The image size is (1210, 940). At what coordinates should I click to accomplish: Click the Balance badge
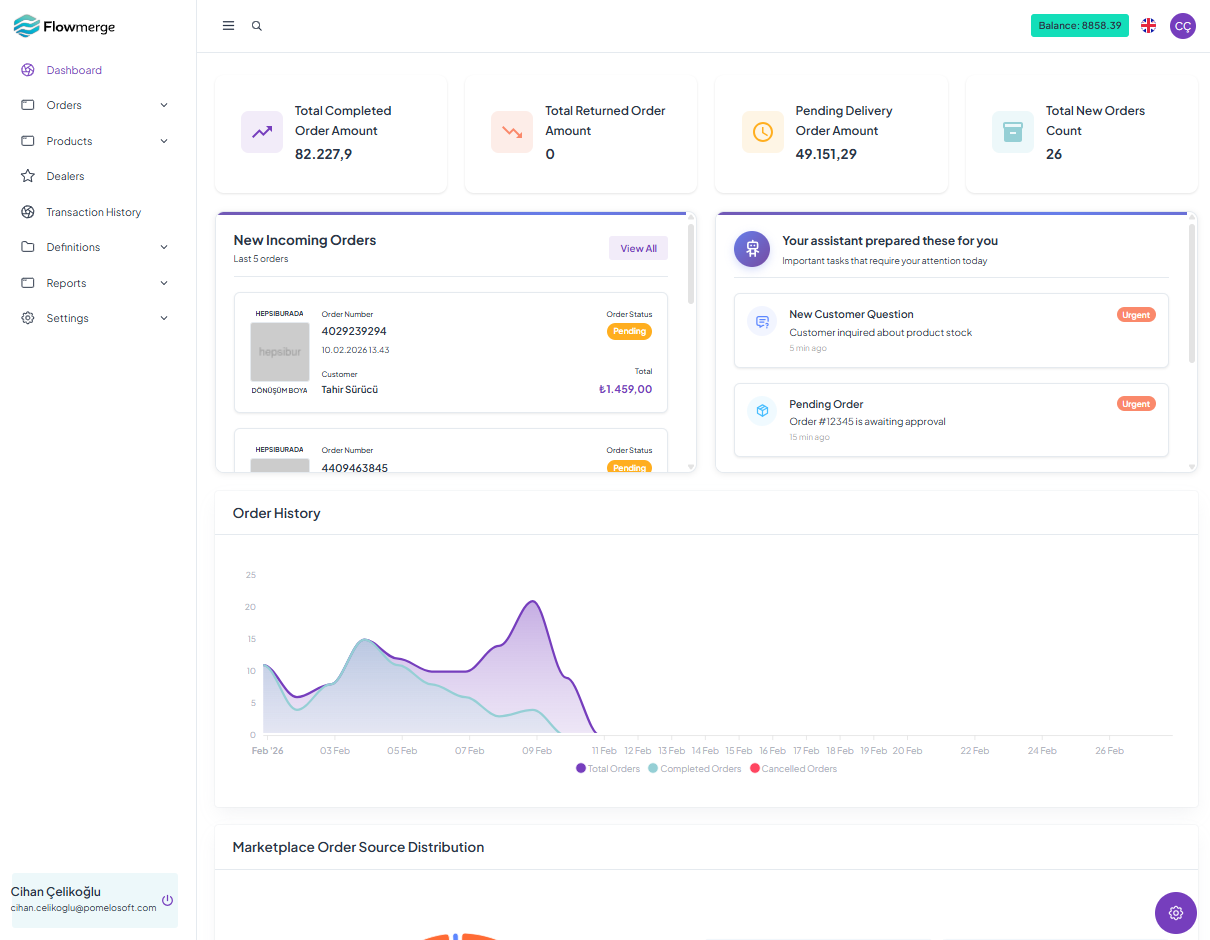(x=1079, y=26)
